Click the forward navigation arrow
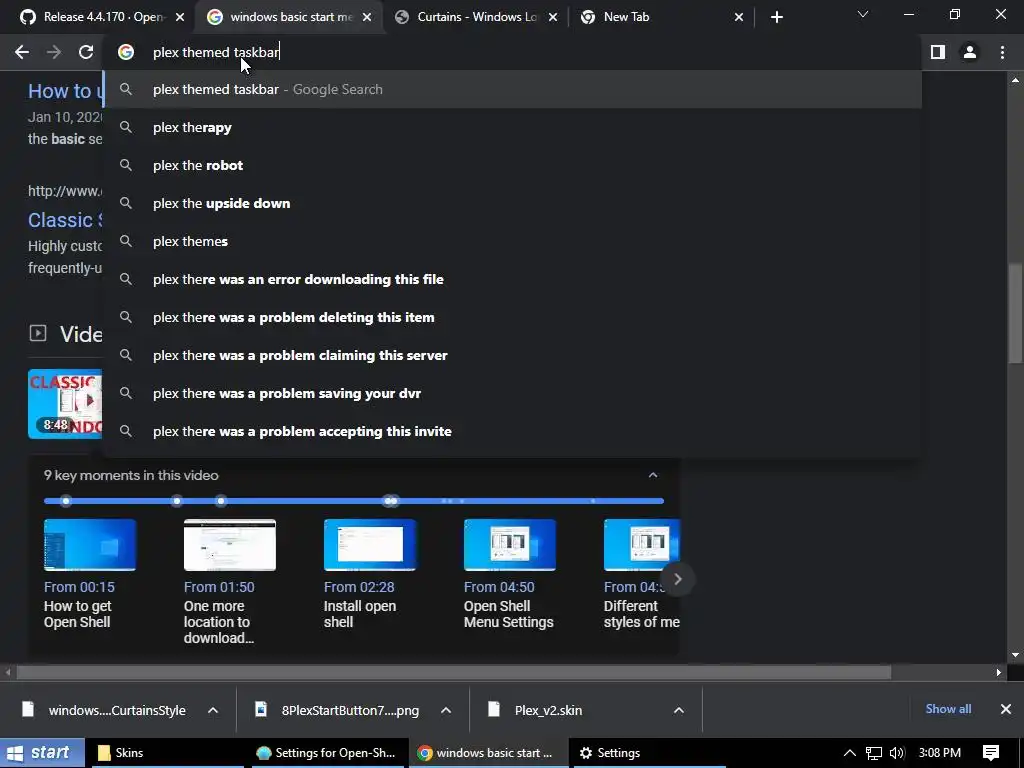The height and width of the screenshot is (768, 1024). coord(54,52)
